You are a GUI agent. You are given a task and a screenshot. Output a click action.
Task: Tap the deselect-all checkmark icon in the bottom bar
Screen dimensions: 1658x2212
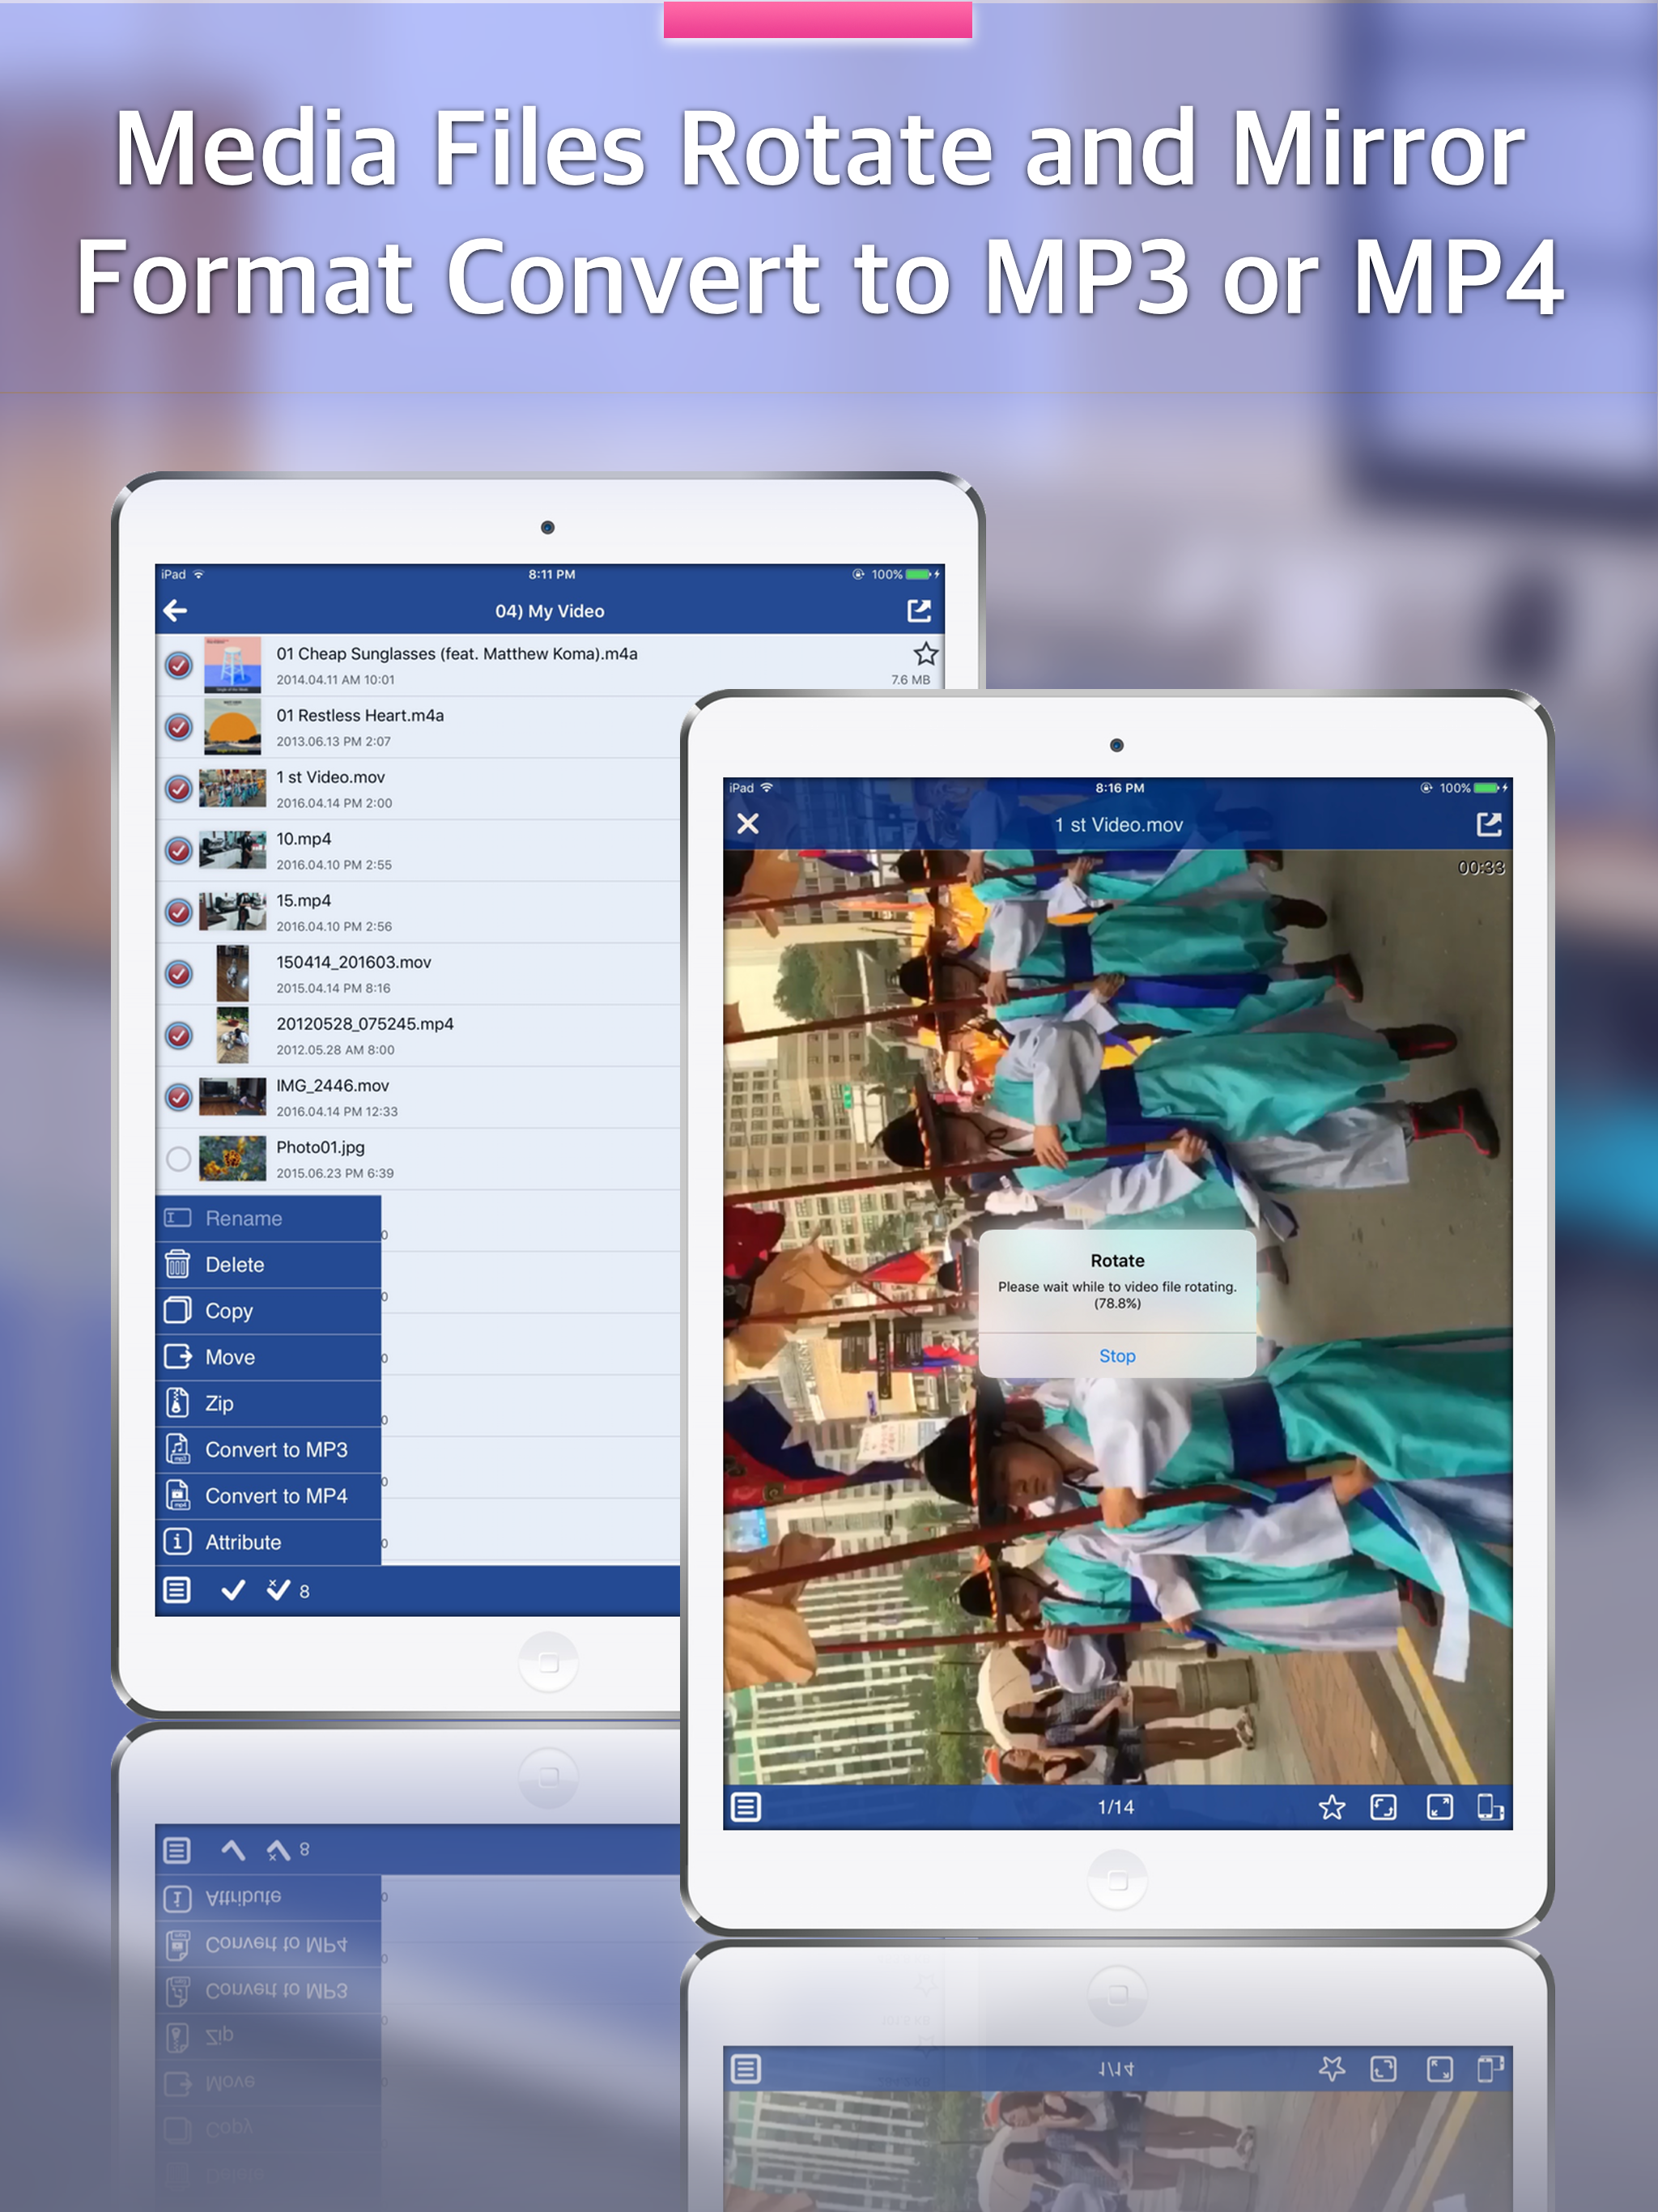point(278,1590)
